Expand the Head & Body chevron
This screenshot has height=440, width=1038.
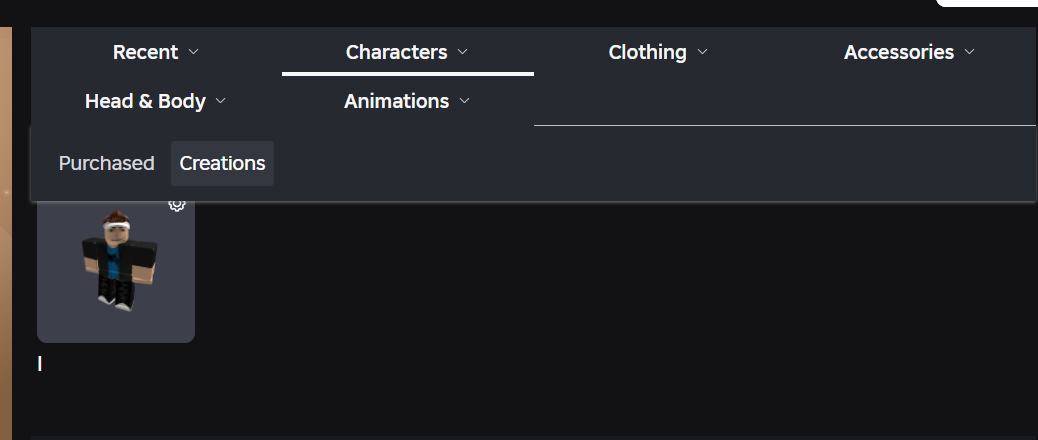click(221, 101)
